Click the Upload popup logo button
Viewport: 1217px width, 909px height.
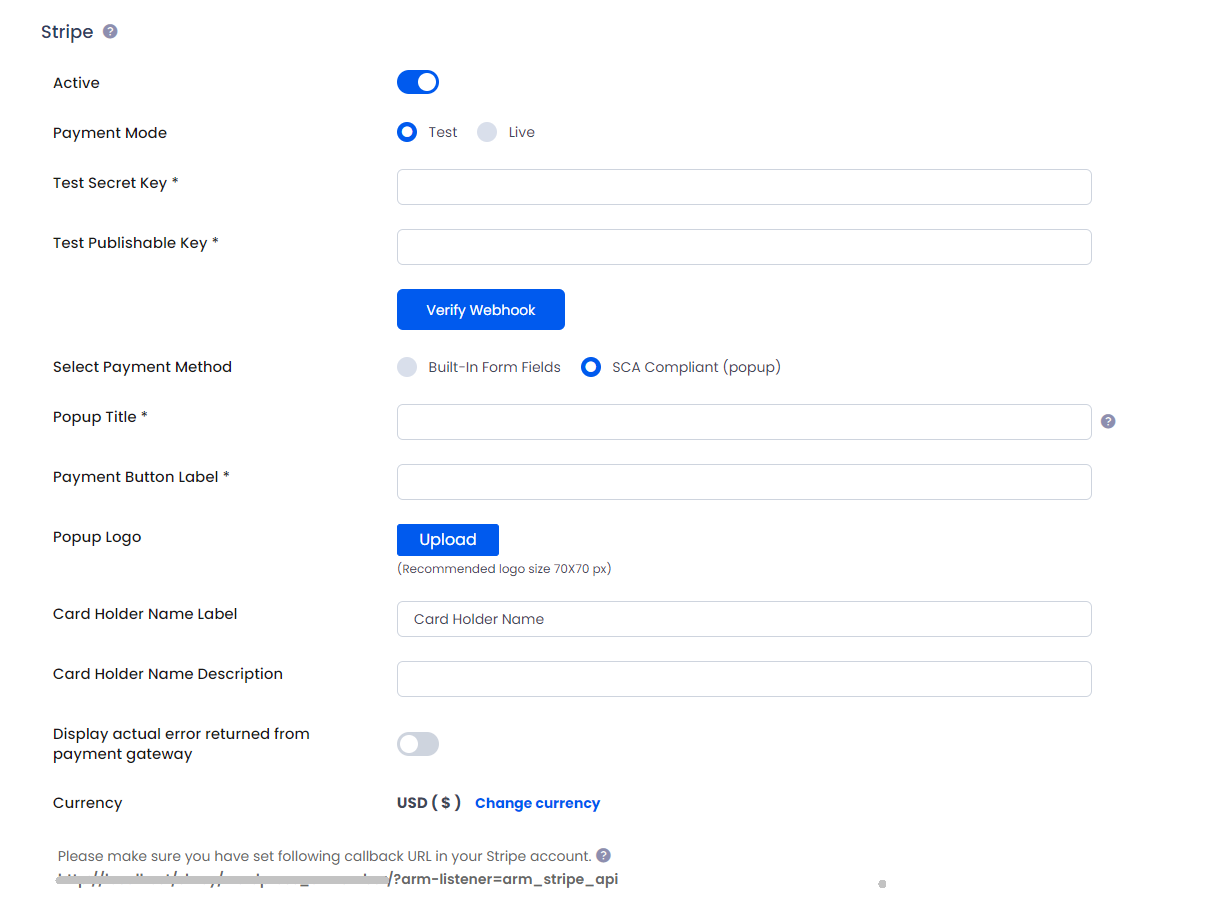click(x=448, y=540)
